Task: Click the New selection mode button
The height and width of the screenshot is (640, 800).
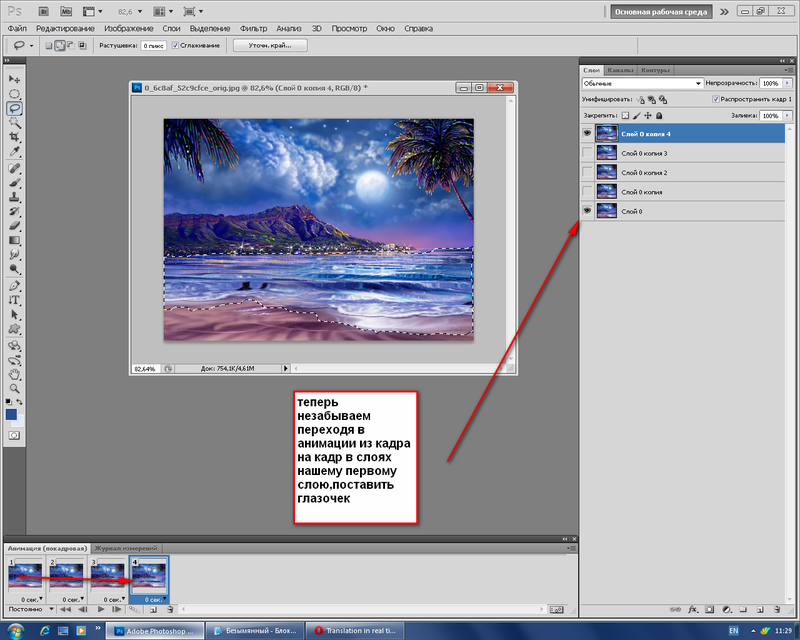Action: [48, 45]
